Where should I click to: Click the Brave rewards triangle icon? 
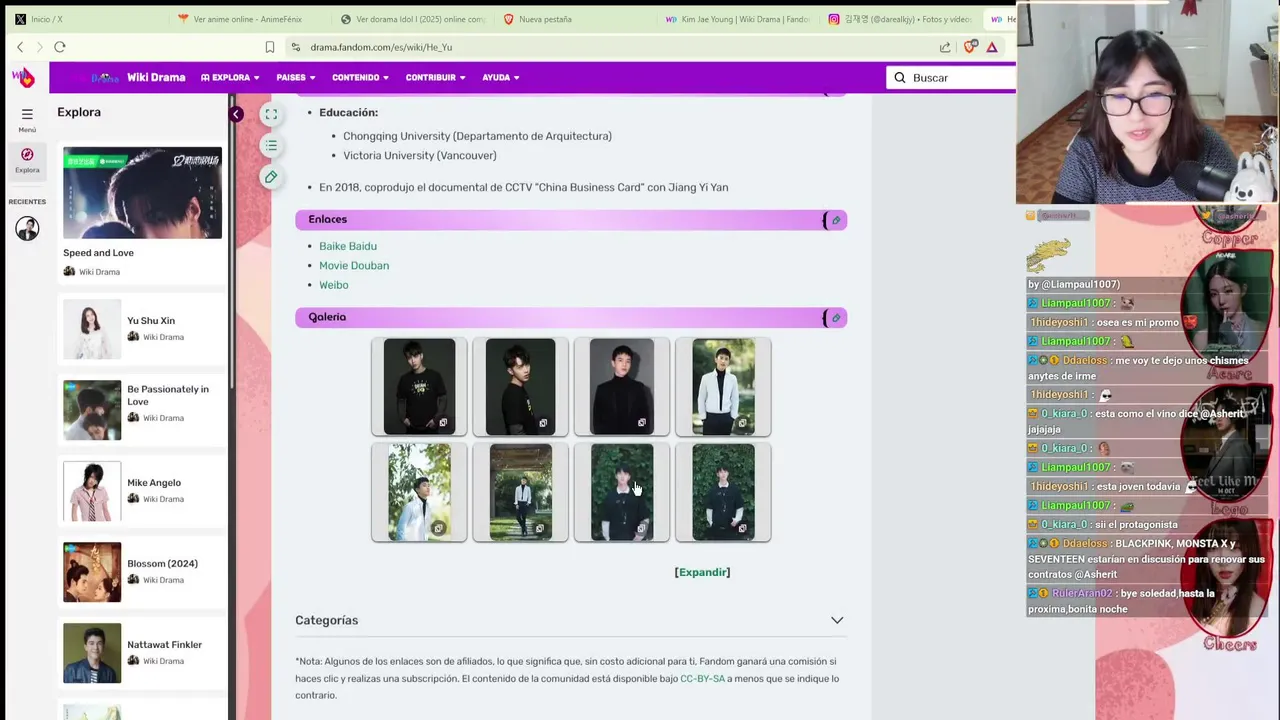(x=992, y=47)
